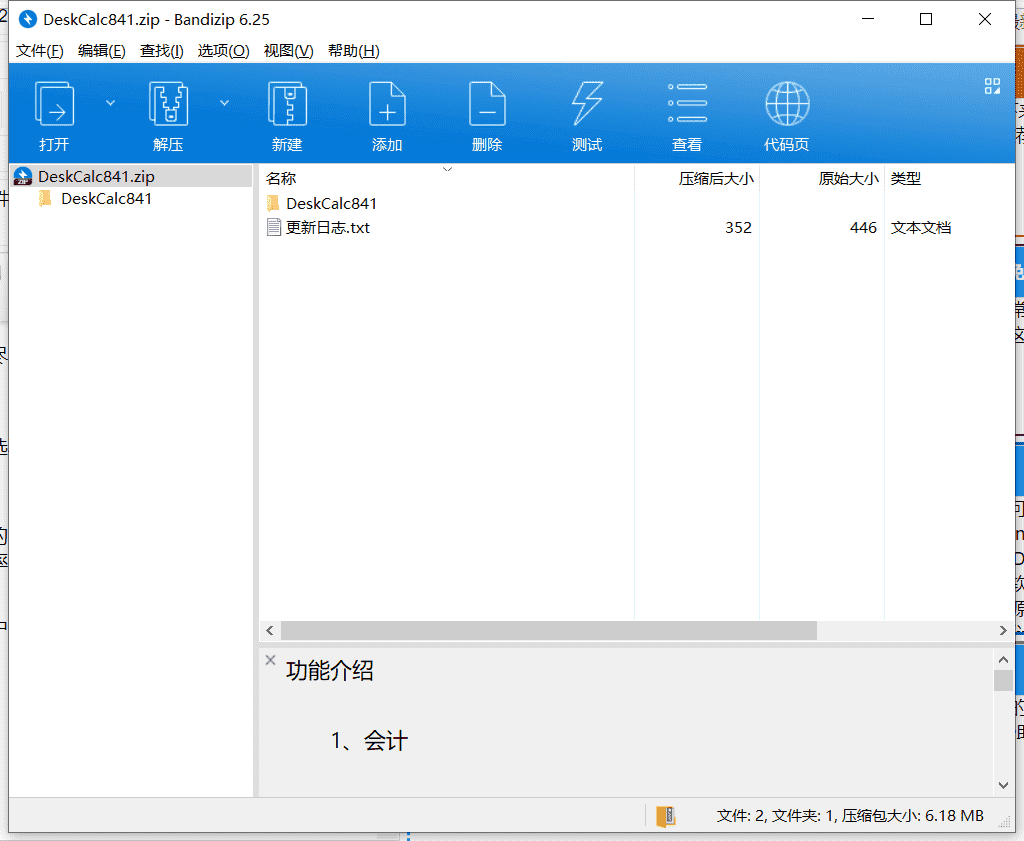Close the preview pane with the X
The image size is (1024, 841).
[x=270, y=660]
